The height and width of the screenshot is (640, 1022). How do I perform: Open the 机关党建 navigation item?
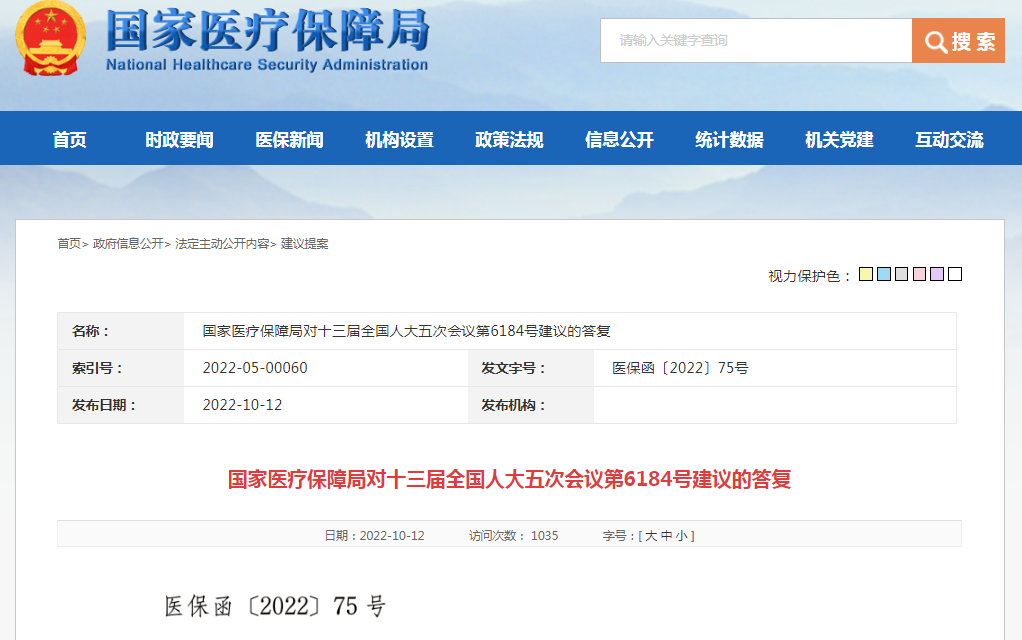coord(840,139)
